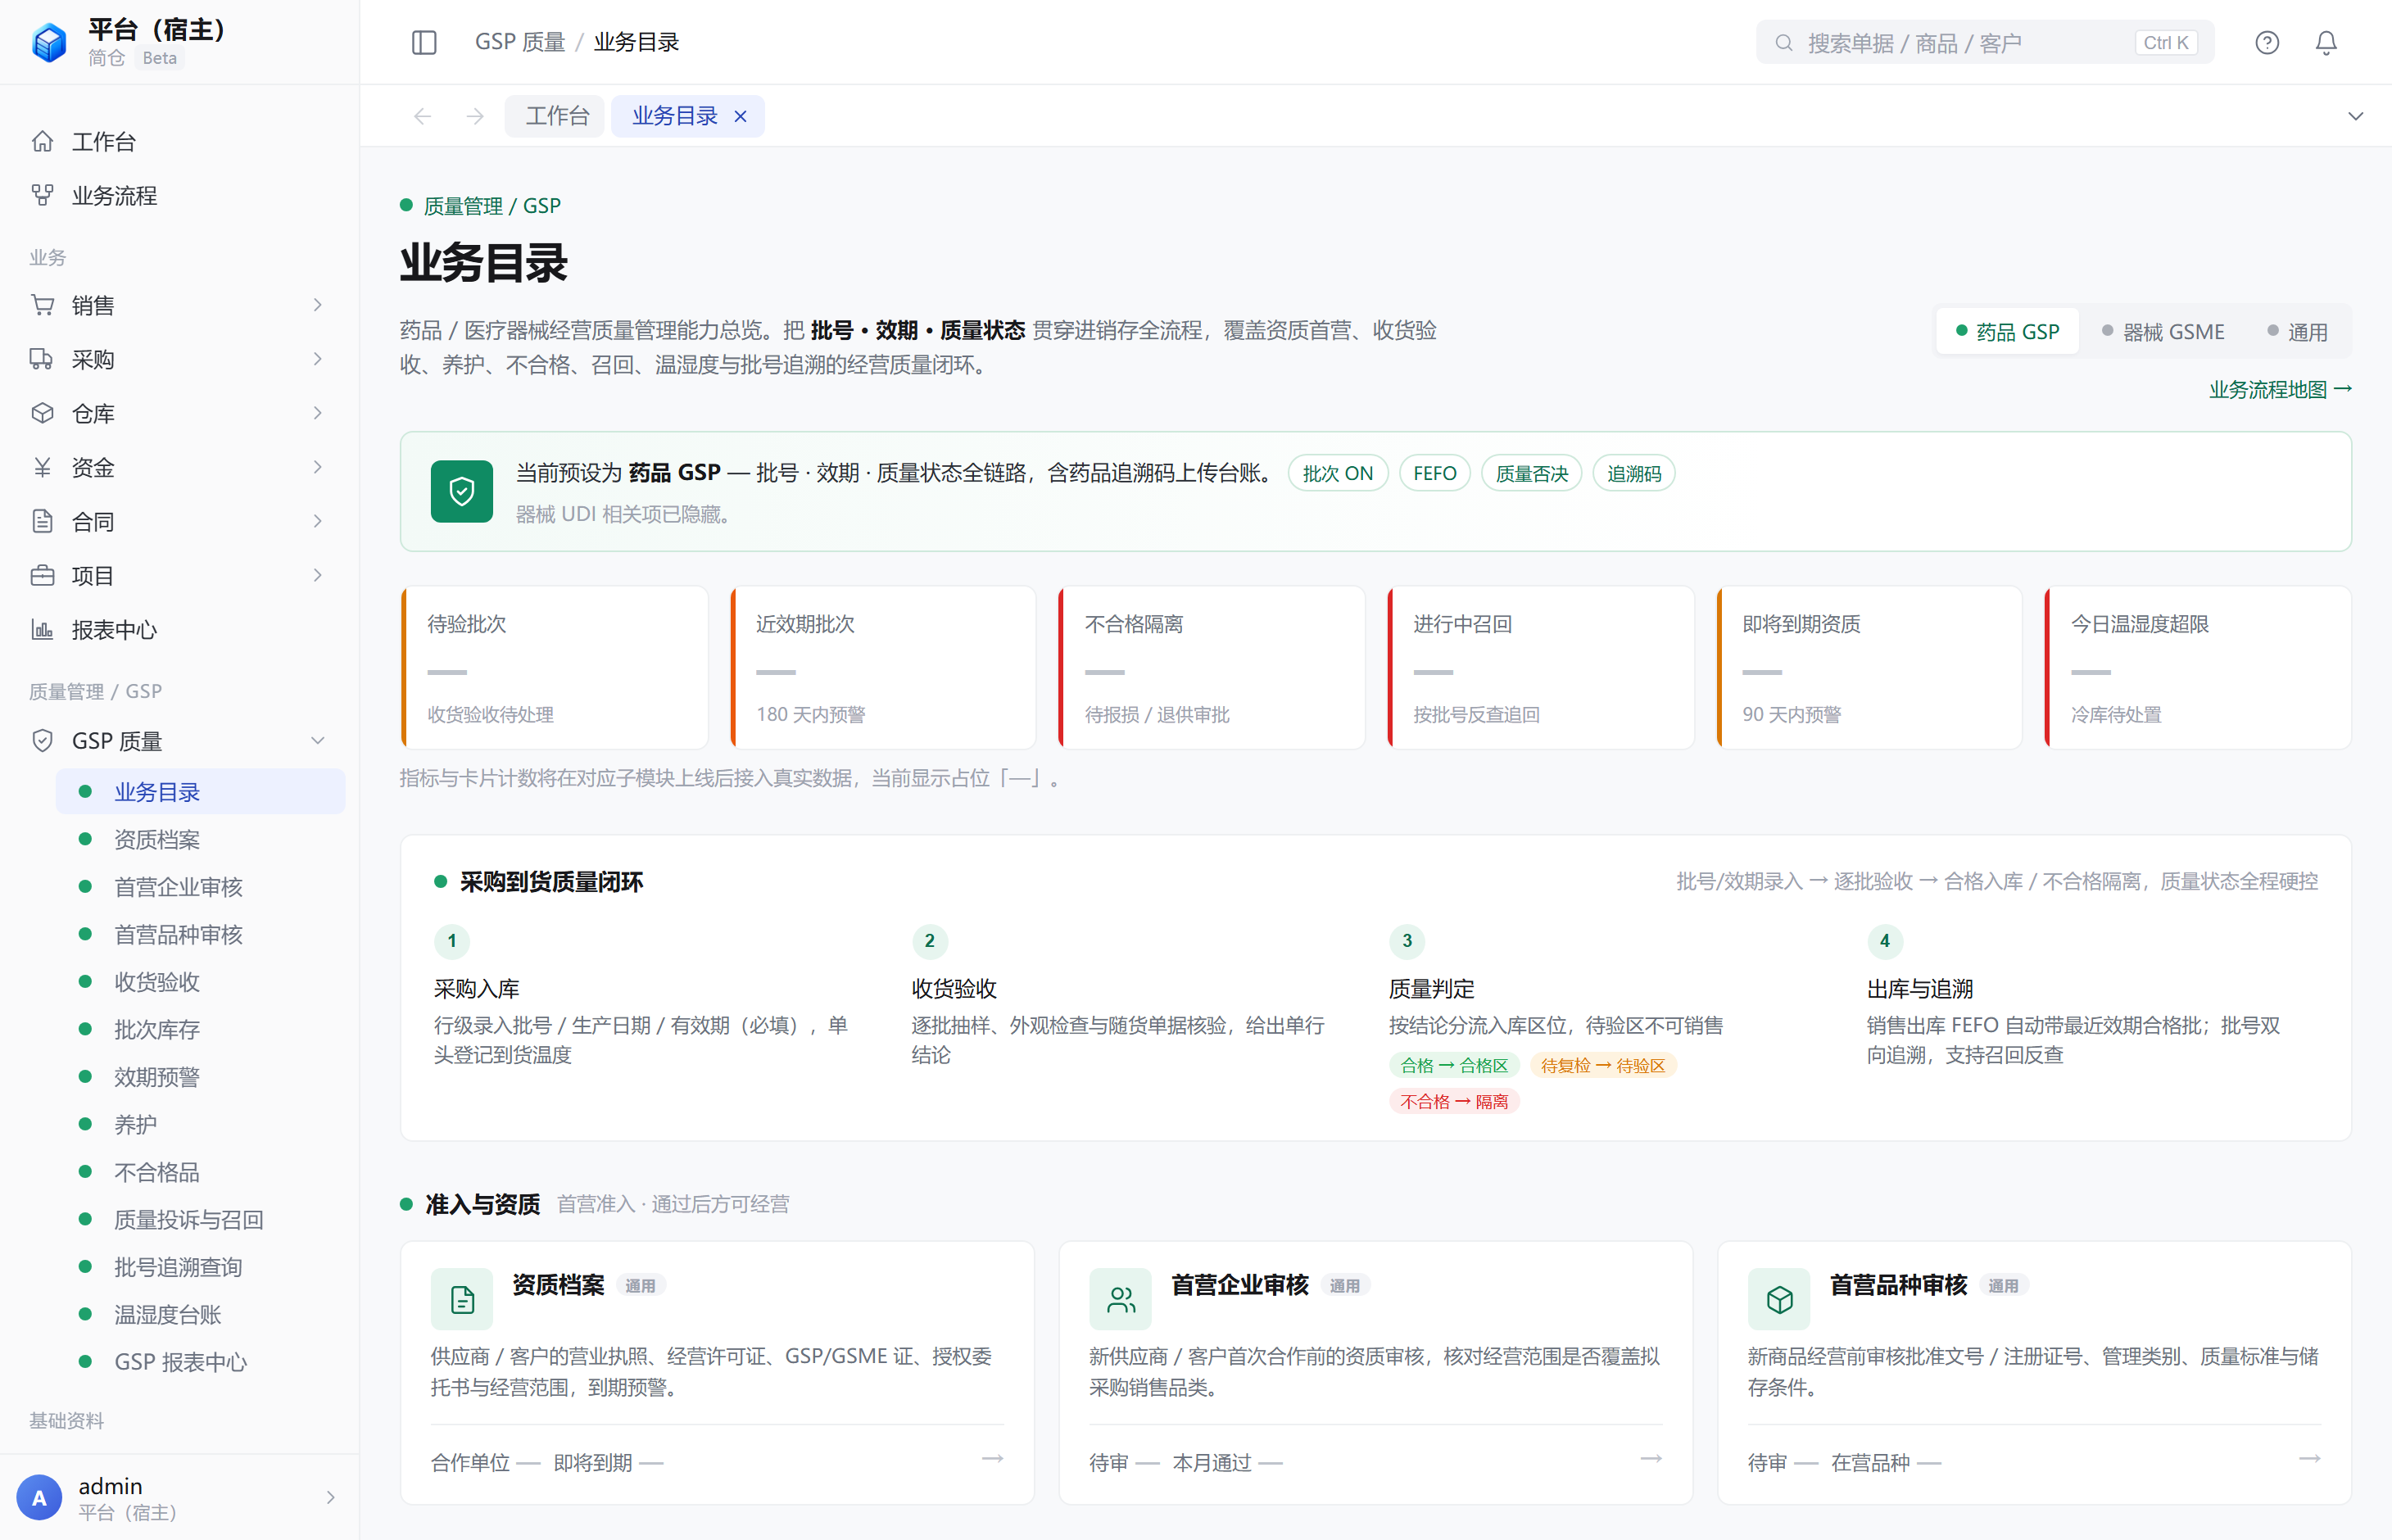2392x1540 pixels.
Task: Click the 工作台 home icon in sidebar
Action: [x=42, y=141]
